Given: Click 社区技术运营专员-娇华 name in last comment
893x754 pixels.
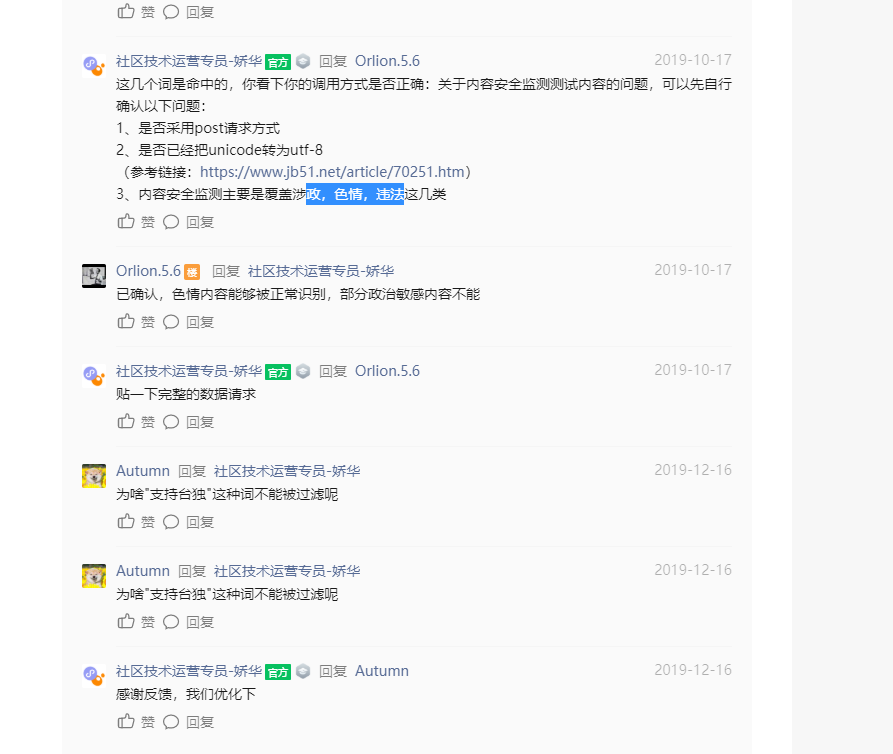Looking at the screenshot, I should tap(189, 671).
